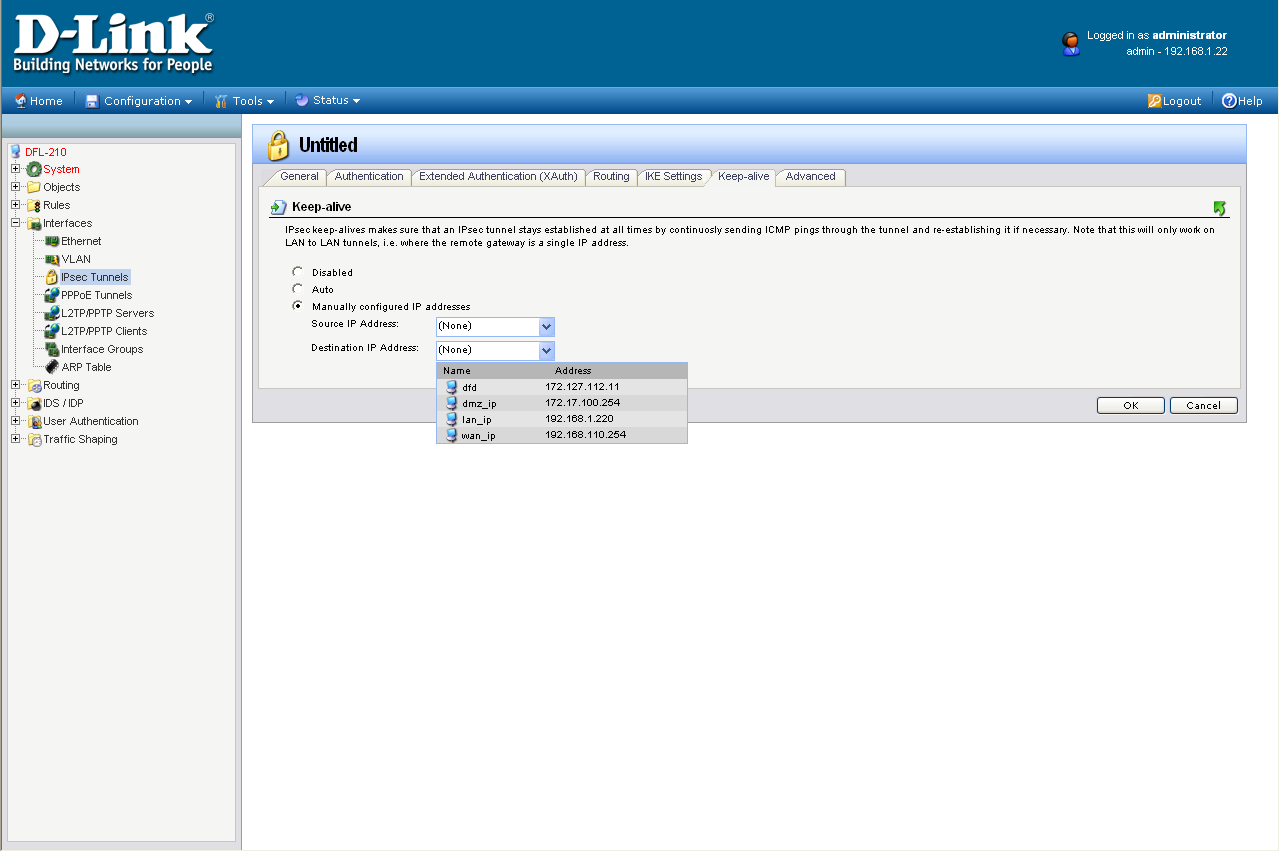Collapse the Interfaces tree node
The image size is (1280, 852).
(16, 223)
